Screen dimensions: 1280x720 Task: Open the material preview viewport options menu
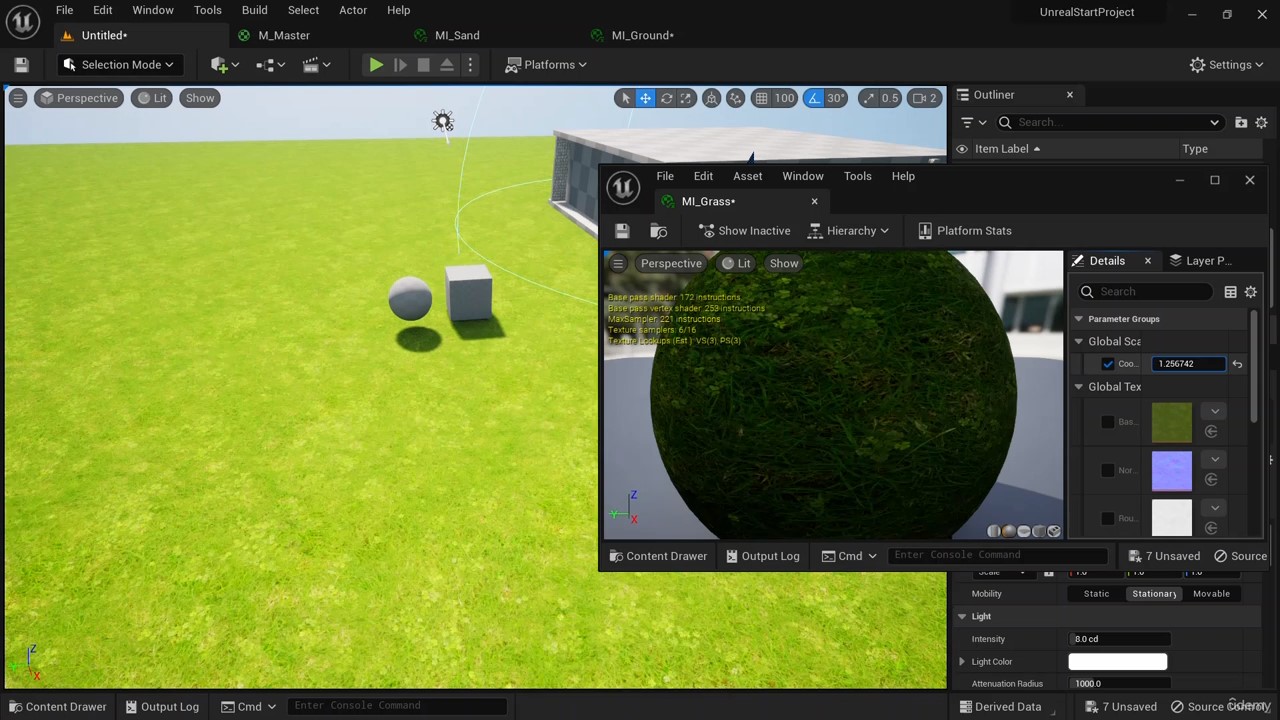618,264
